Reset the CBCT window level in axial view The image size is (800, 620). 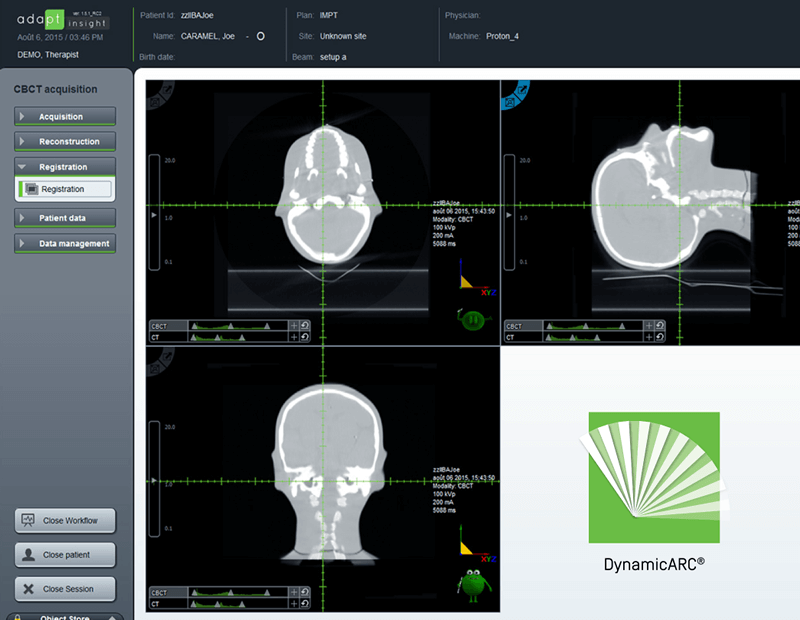pyautogui.click(x=305, y=326)
